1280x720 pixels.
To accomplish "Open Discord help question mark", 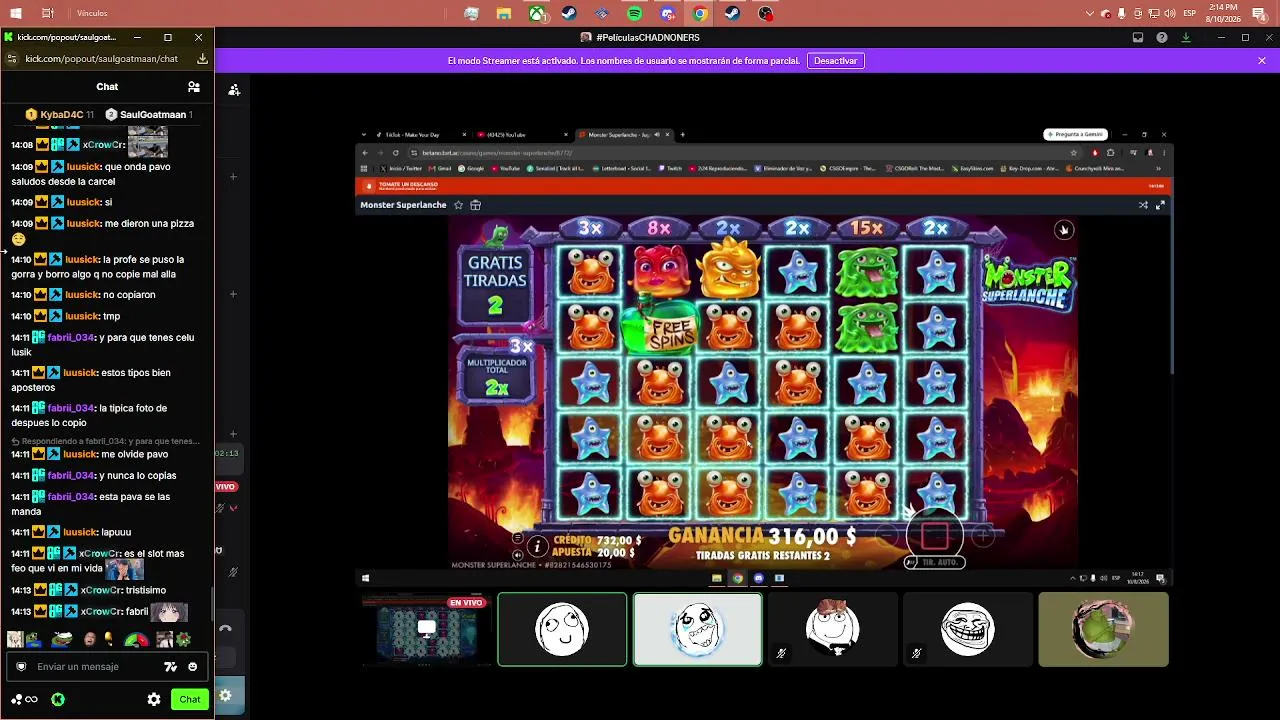I will point(1162,38).
